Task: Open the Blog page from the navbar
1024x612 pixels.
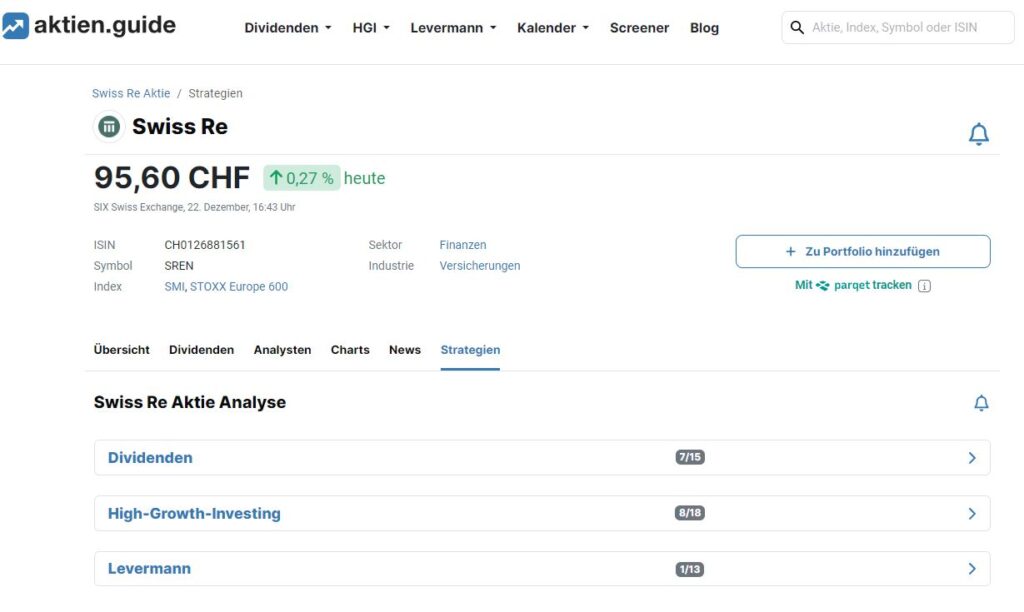Action: tap(704, 28)
